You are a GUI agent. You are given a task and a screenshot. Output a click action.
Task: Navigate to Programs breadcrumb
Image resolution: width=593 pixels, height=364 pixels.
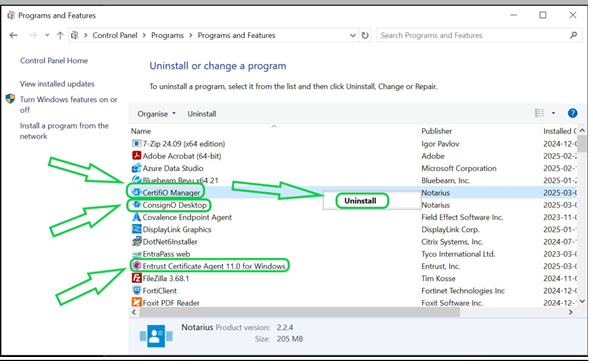tap(167, 36)
